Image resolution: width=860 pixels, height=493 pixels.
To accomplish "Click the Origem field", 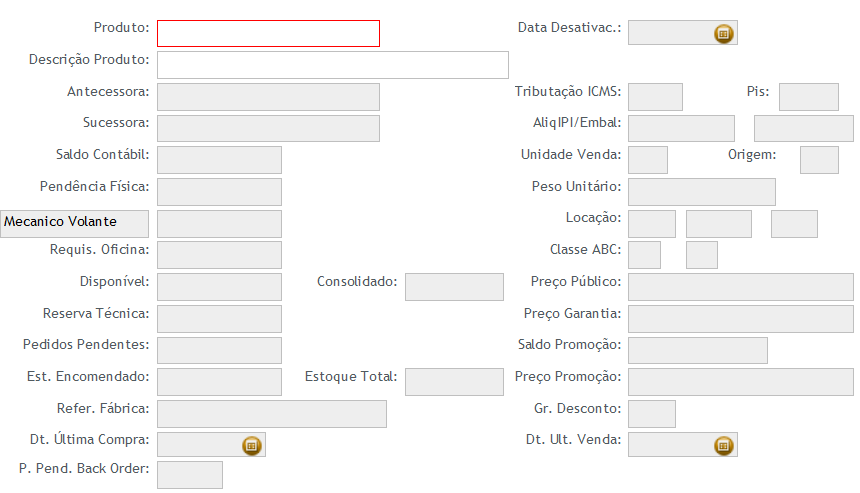I will [x=819, y=160].
